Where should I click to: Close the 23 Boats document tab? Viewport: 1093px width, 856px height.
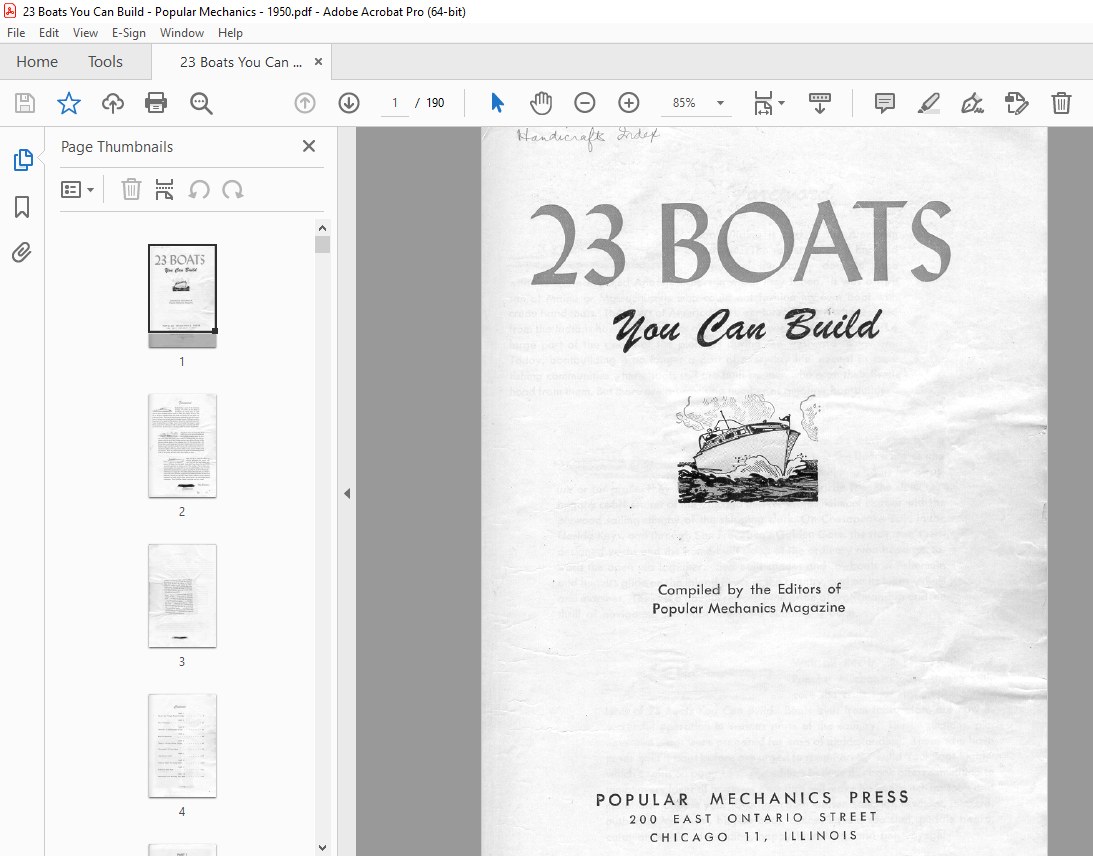(319, 61)
